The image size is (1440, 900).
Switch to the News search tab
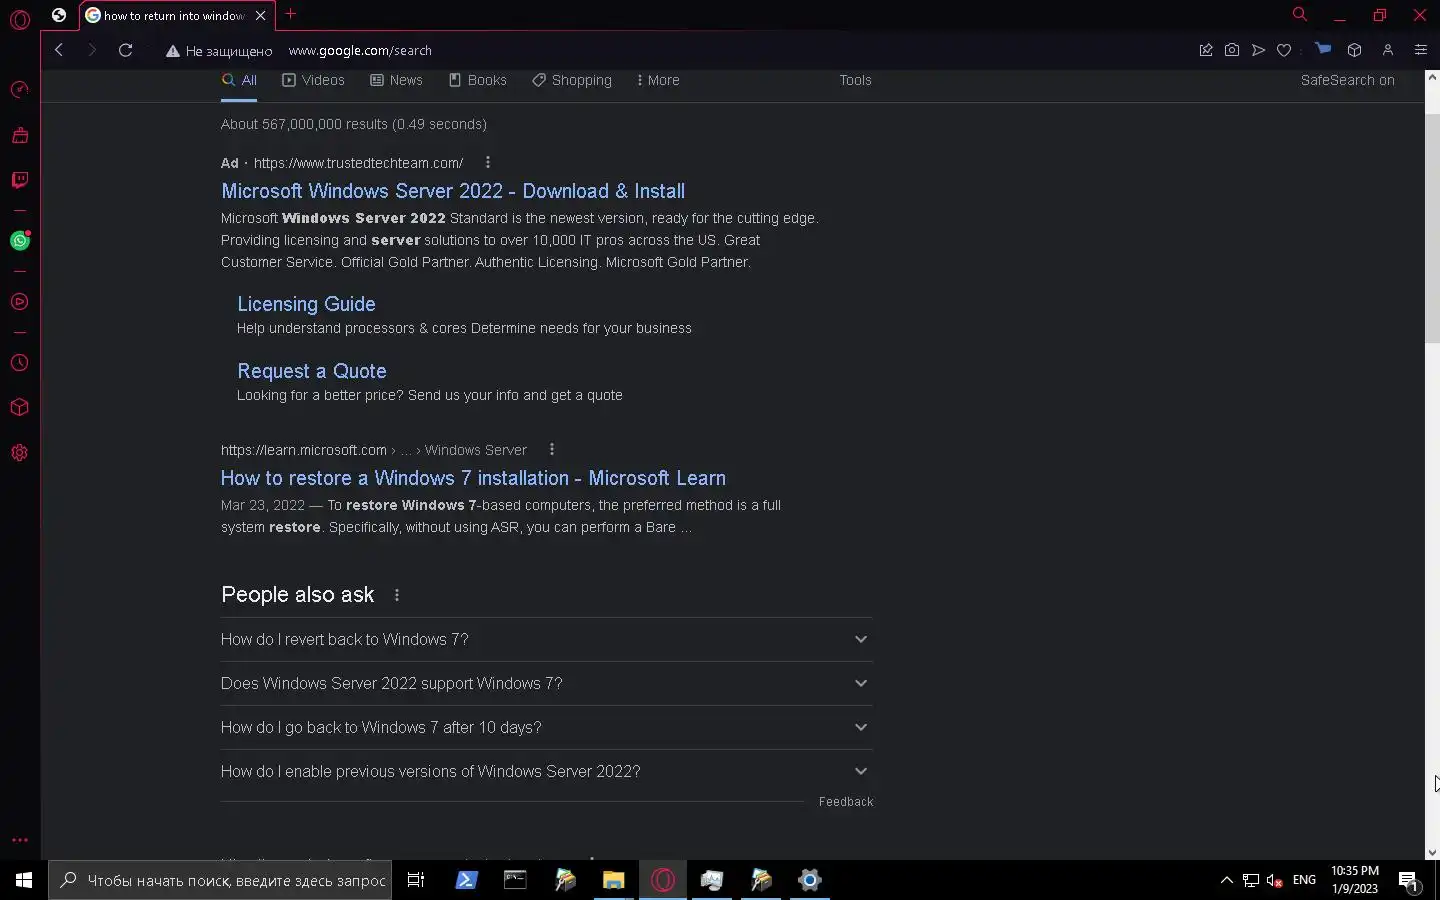coord(396,80)
